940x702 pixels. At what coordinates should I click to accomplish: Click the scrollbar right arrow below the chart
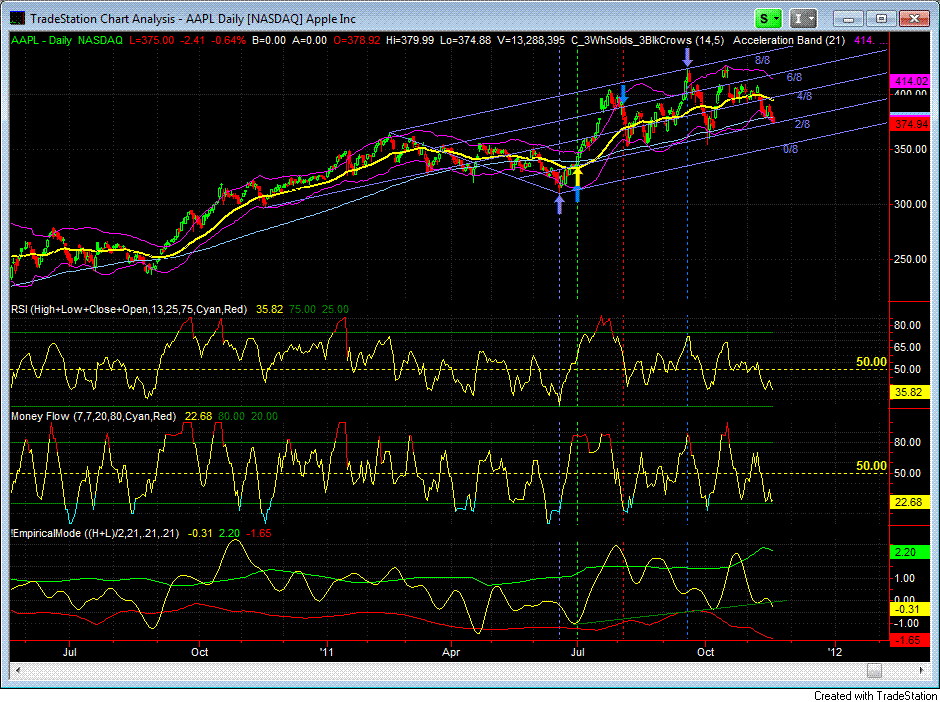point(921,670)
